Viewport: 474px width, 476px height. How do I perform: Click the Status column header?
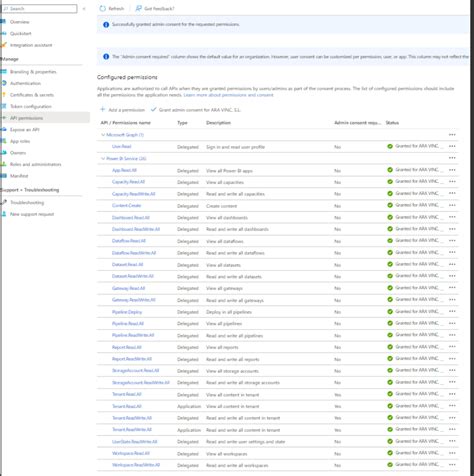pos(392,123)
